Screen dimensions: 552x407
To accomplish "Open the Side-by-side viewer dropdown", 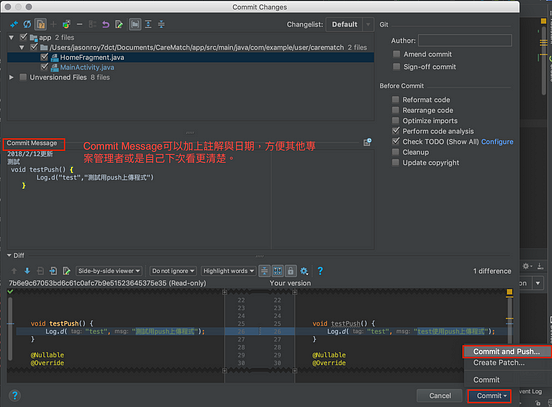I will coord(109,271).
